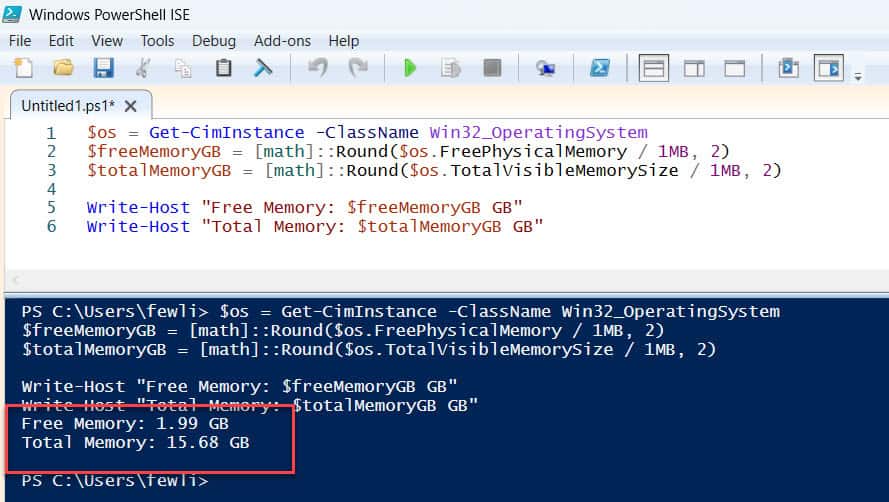Image resolution: width=889 pixels, height=502 pixels.
Task: Stop the operation with the square stop icon
Action: (x=492, y=68)
